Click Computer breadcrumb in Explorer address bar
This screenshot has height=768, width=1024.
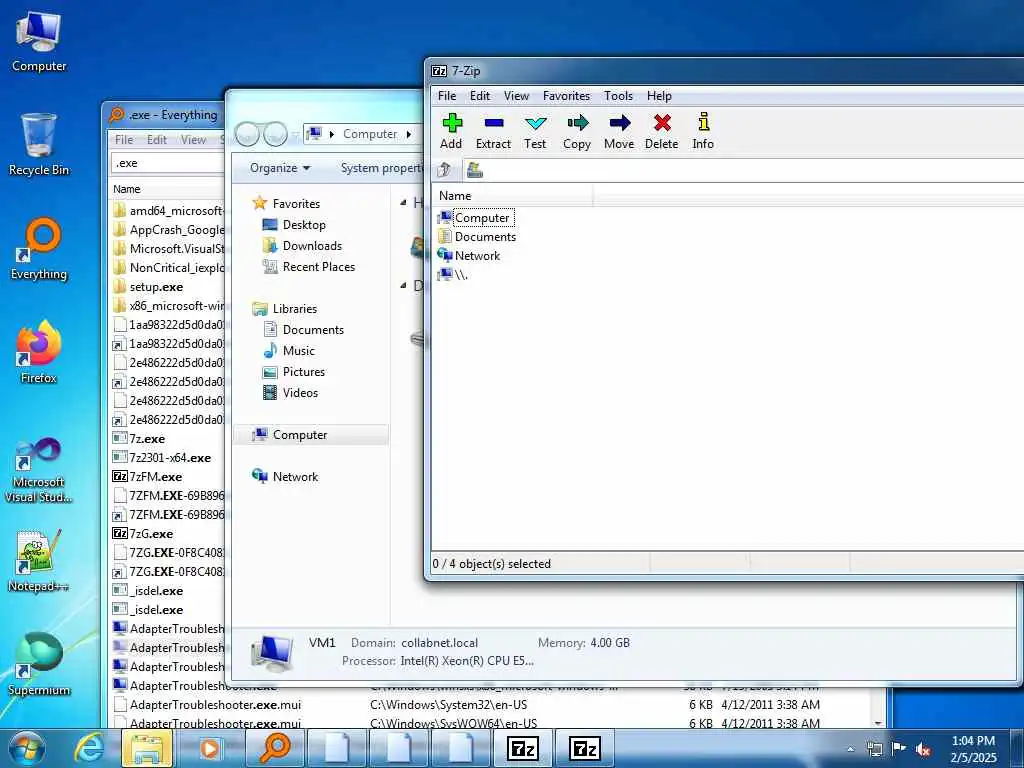(370, 134)
